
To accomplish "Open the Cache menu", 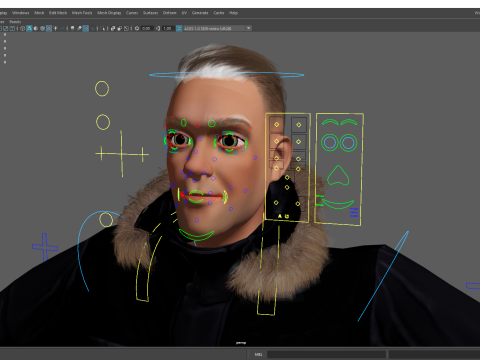I will coord(219,13).
